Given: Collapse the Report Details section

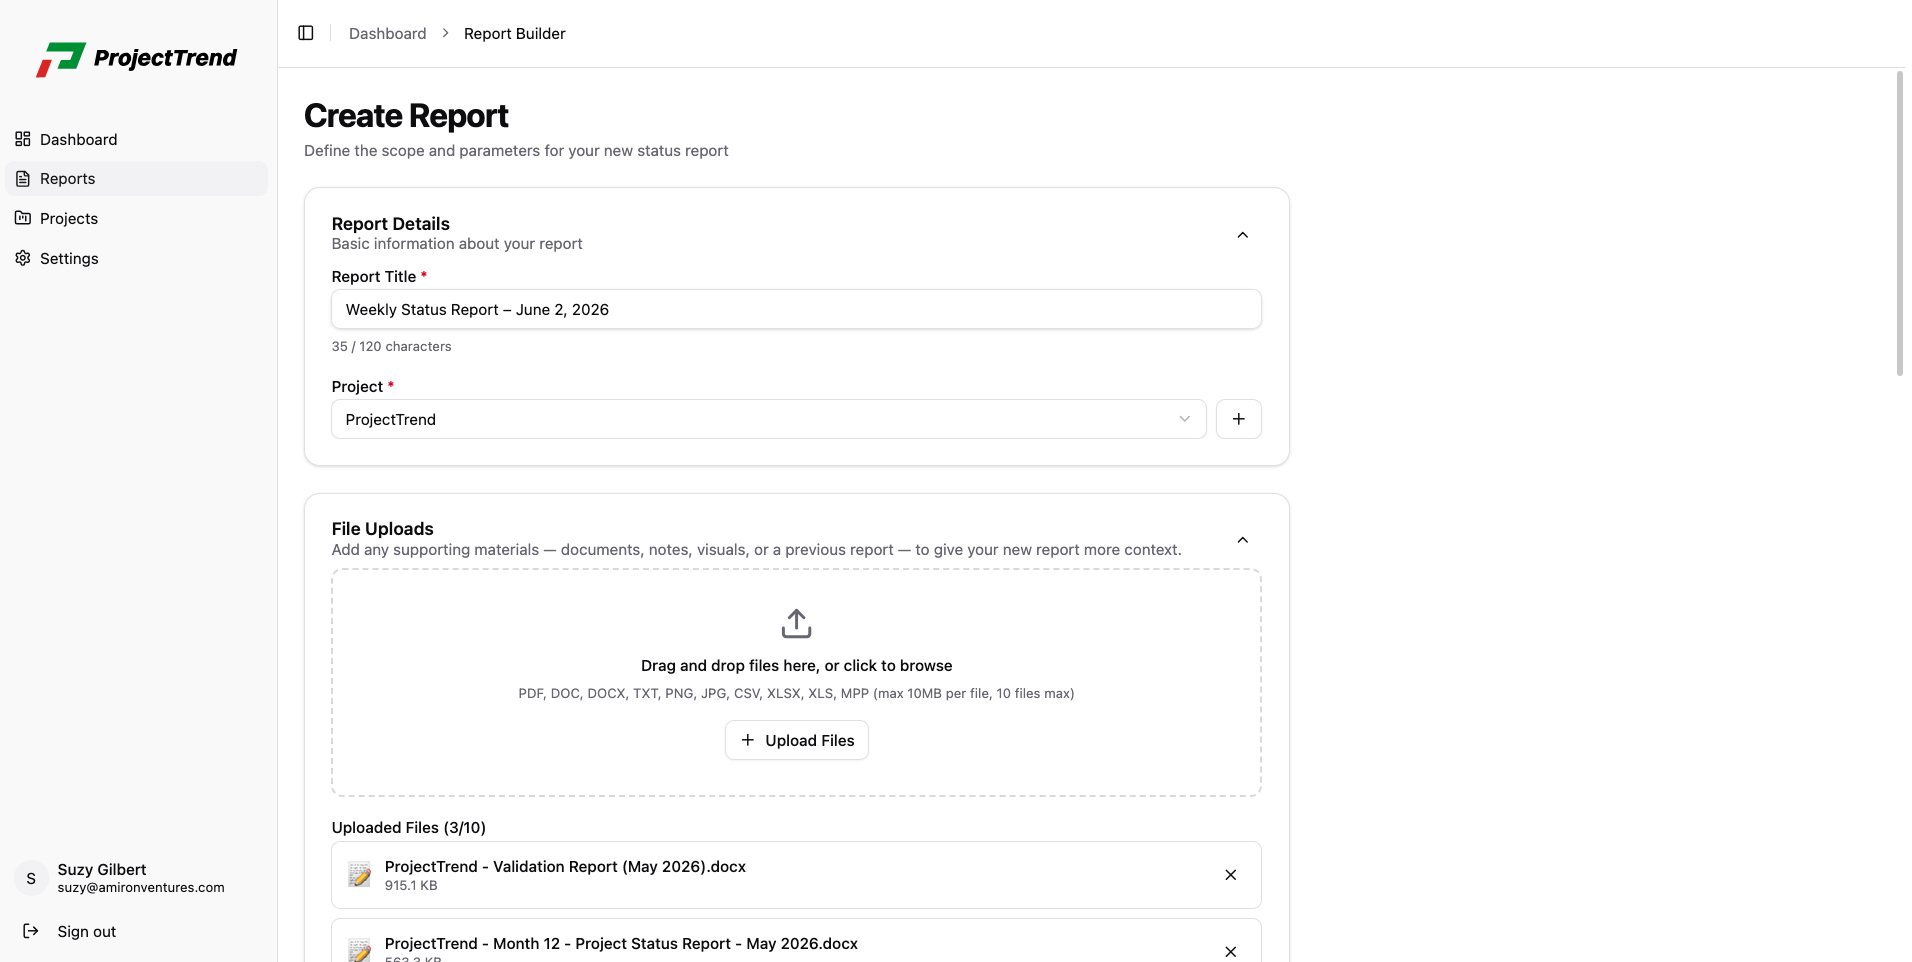Looking at the screenshot, I should click(1243, 235).
